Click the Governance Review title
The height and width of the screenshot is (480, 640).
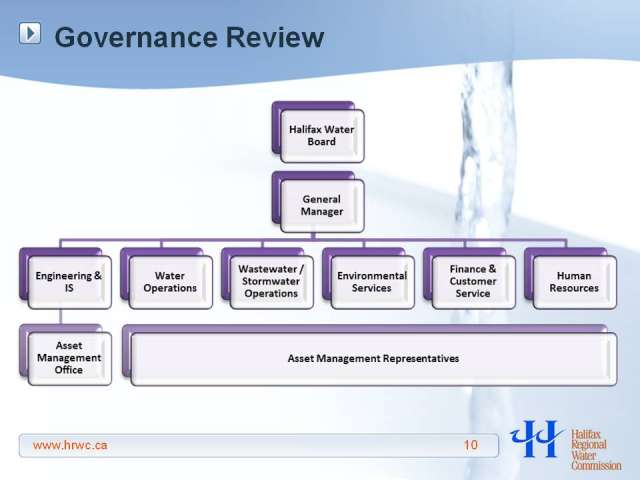point(189,37)
